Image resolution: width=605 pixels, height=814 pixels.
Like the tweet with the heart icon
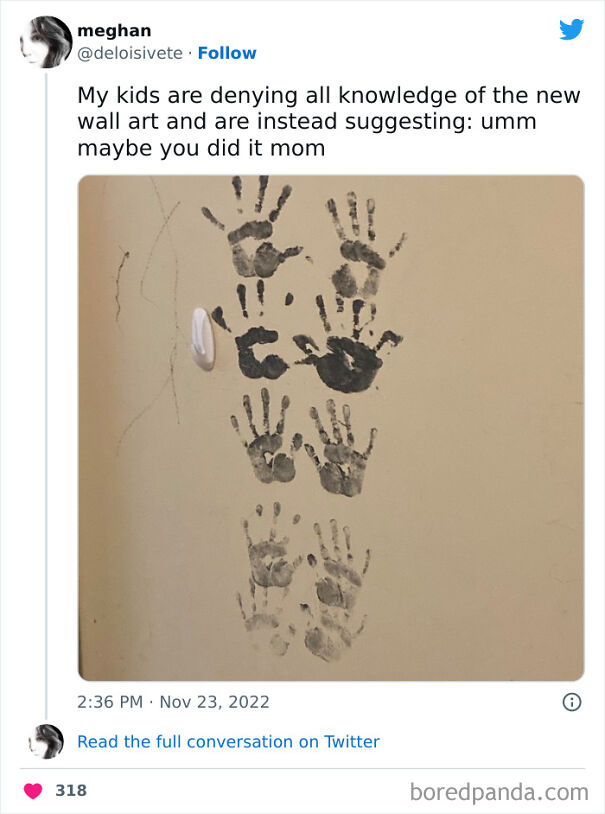(x=33, y=791)
